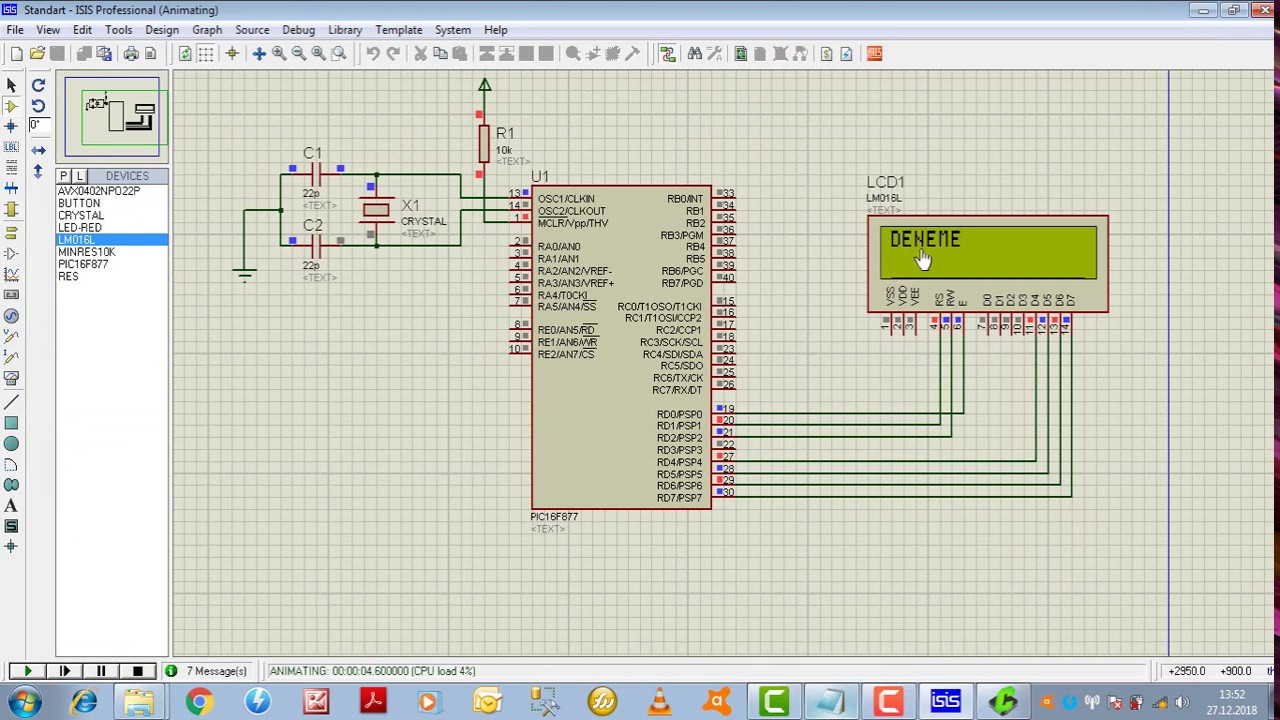Select MINRES10K in devices list

pos(87,252)
